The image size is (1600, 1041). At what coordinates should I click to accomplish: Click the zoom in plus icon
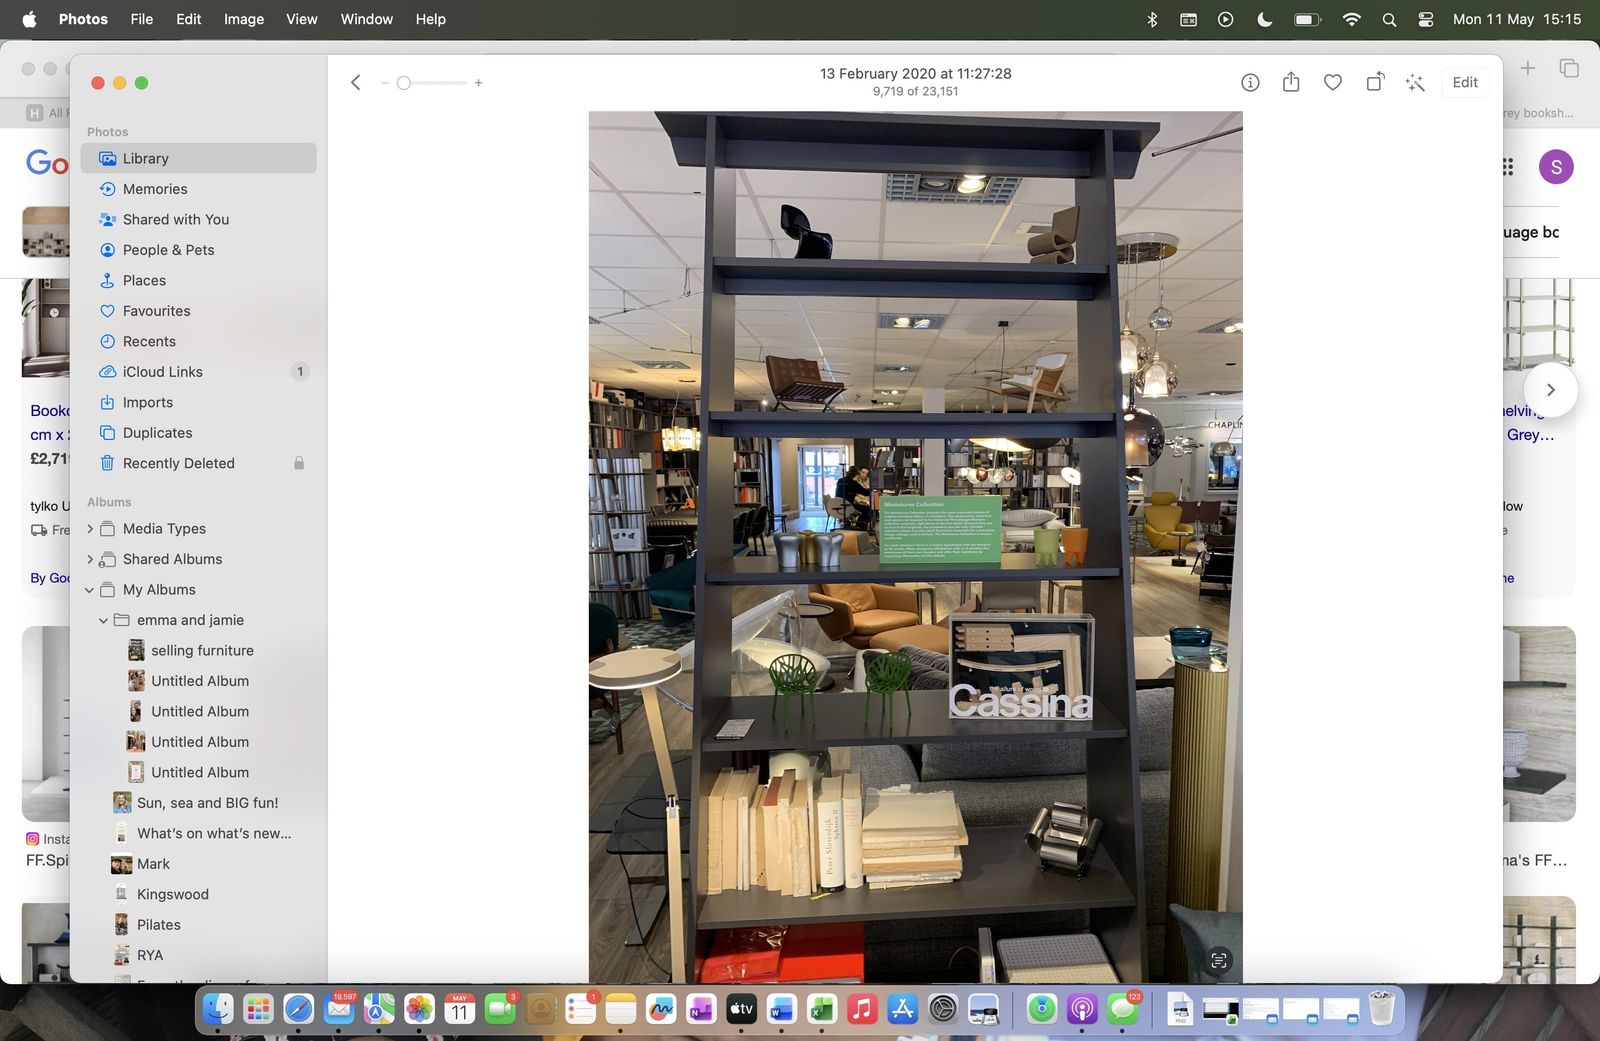click(478, 83)
